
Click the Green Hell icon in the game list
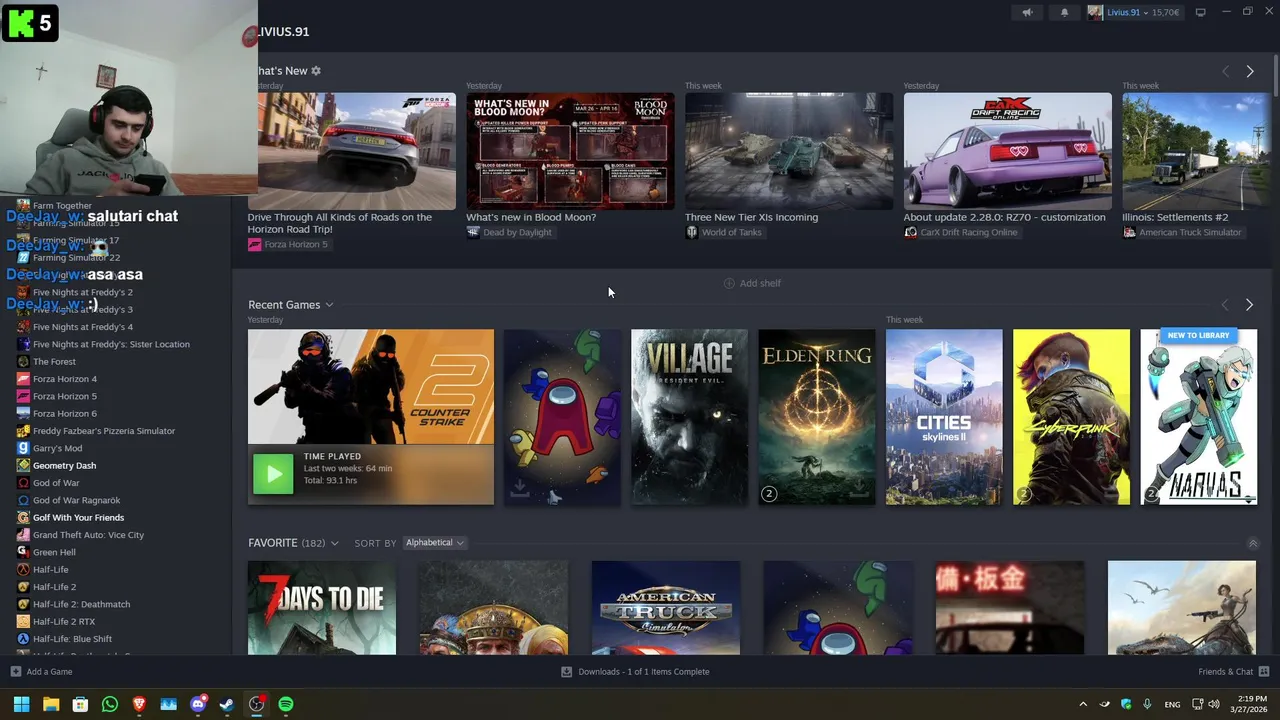coord(23,552)
